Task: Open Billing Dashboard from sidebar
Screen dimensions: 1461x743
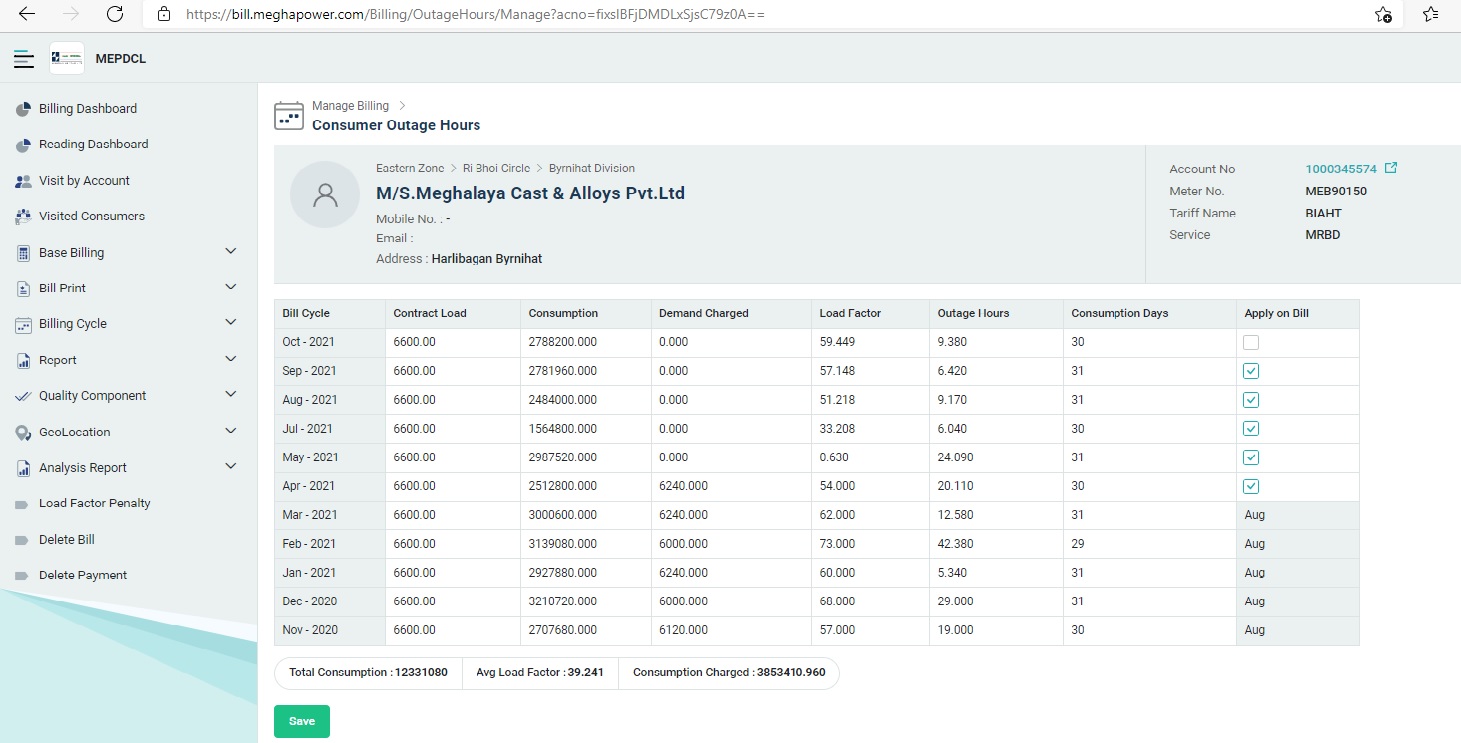Action: (88, 109)
